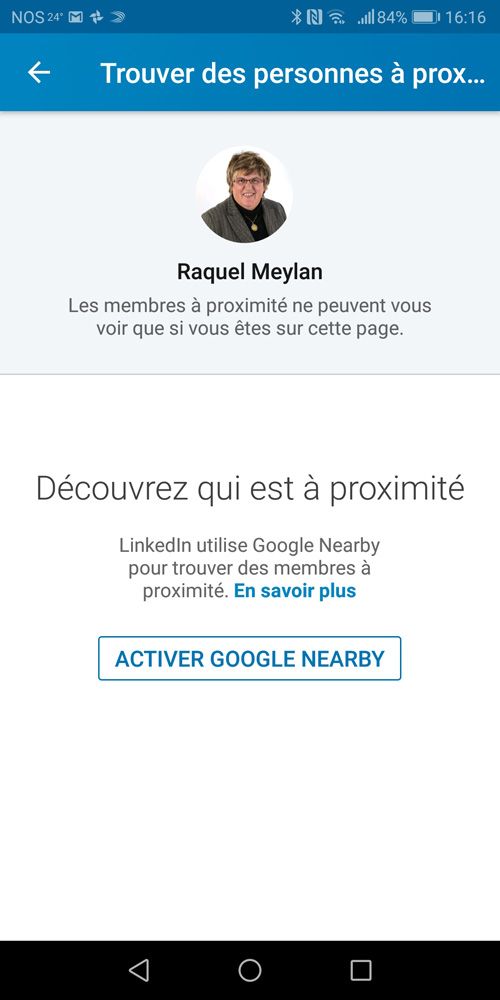The image size is (500, 1000).
Task: Tap the Wi-Fi status icon
Action: pos(337,17)
